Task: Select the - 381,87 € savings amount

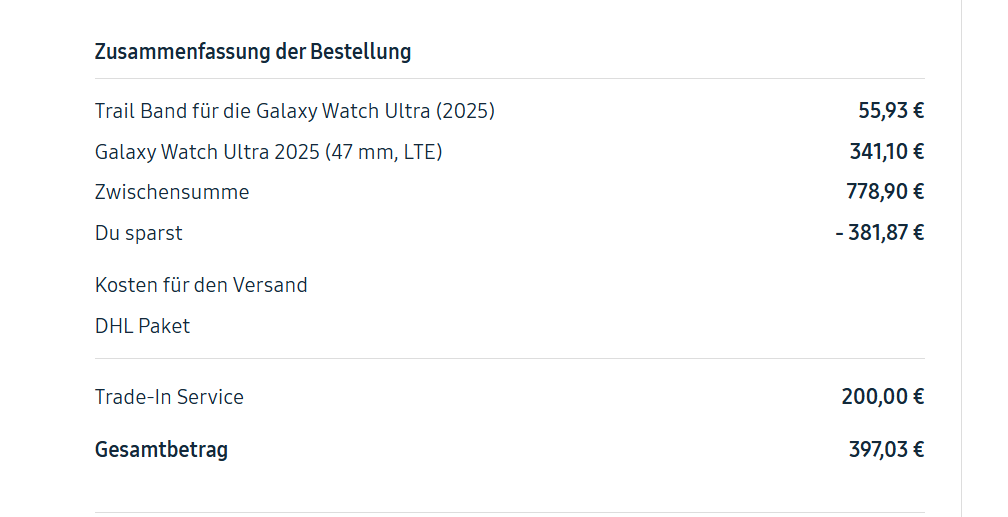Action: 879,233
